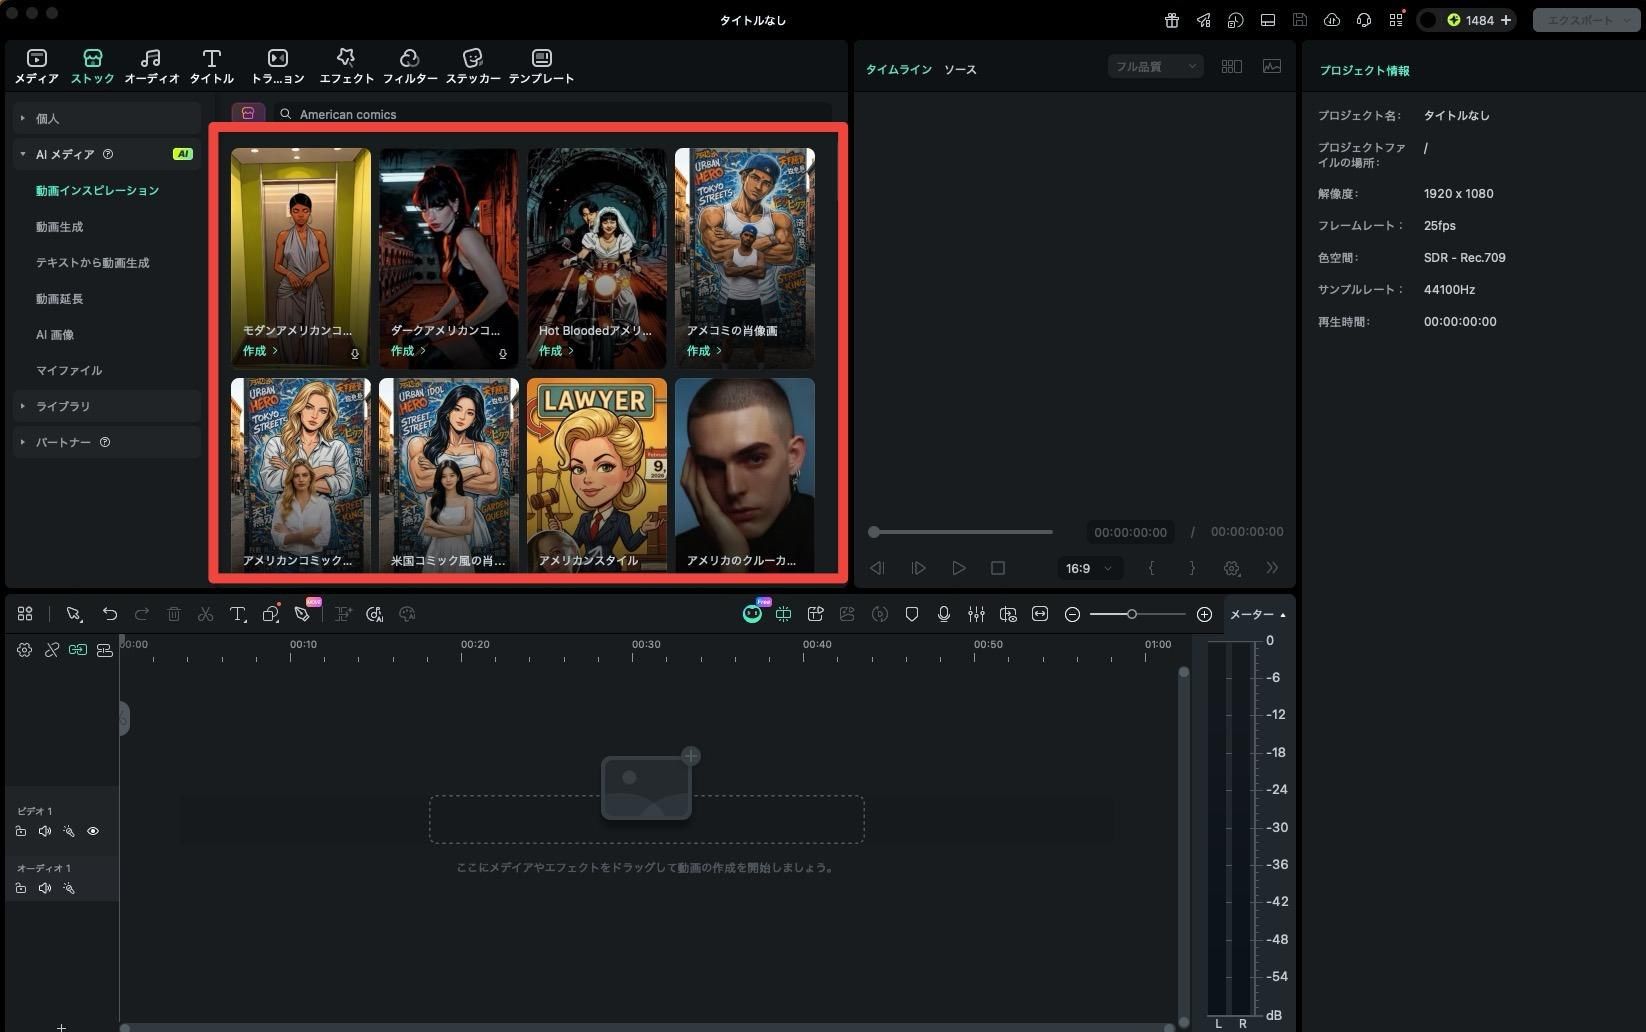Toggle visibility eye for ビデオ 1 track
Screen dimensions: 1646x1032
(93, 831)
